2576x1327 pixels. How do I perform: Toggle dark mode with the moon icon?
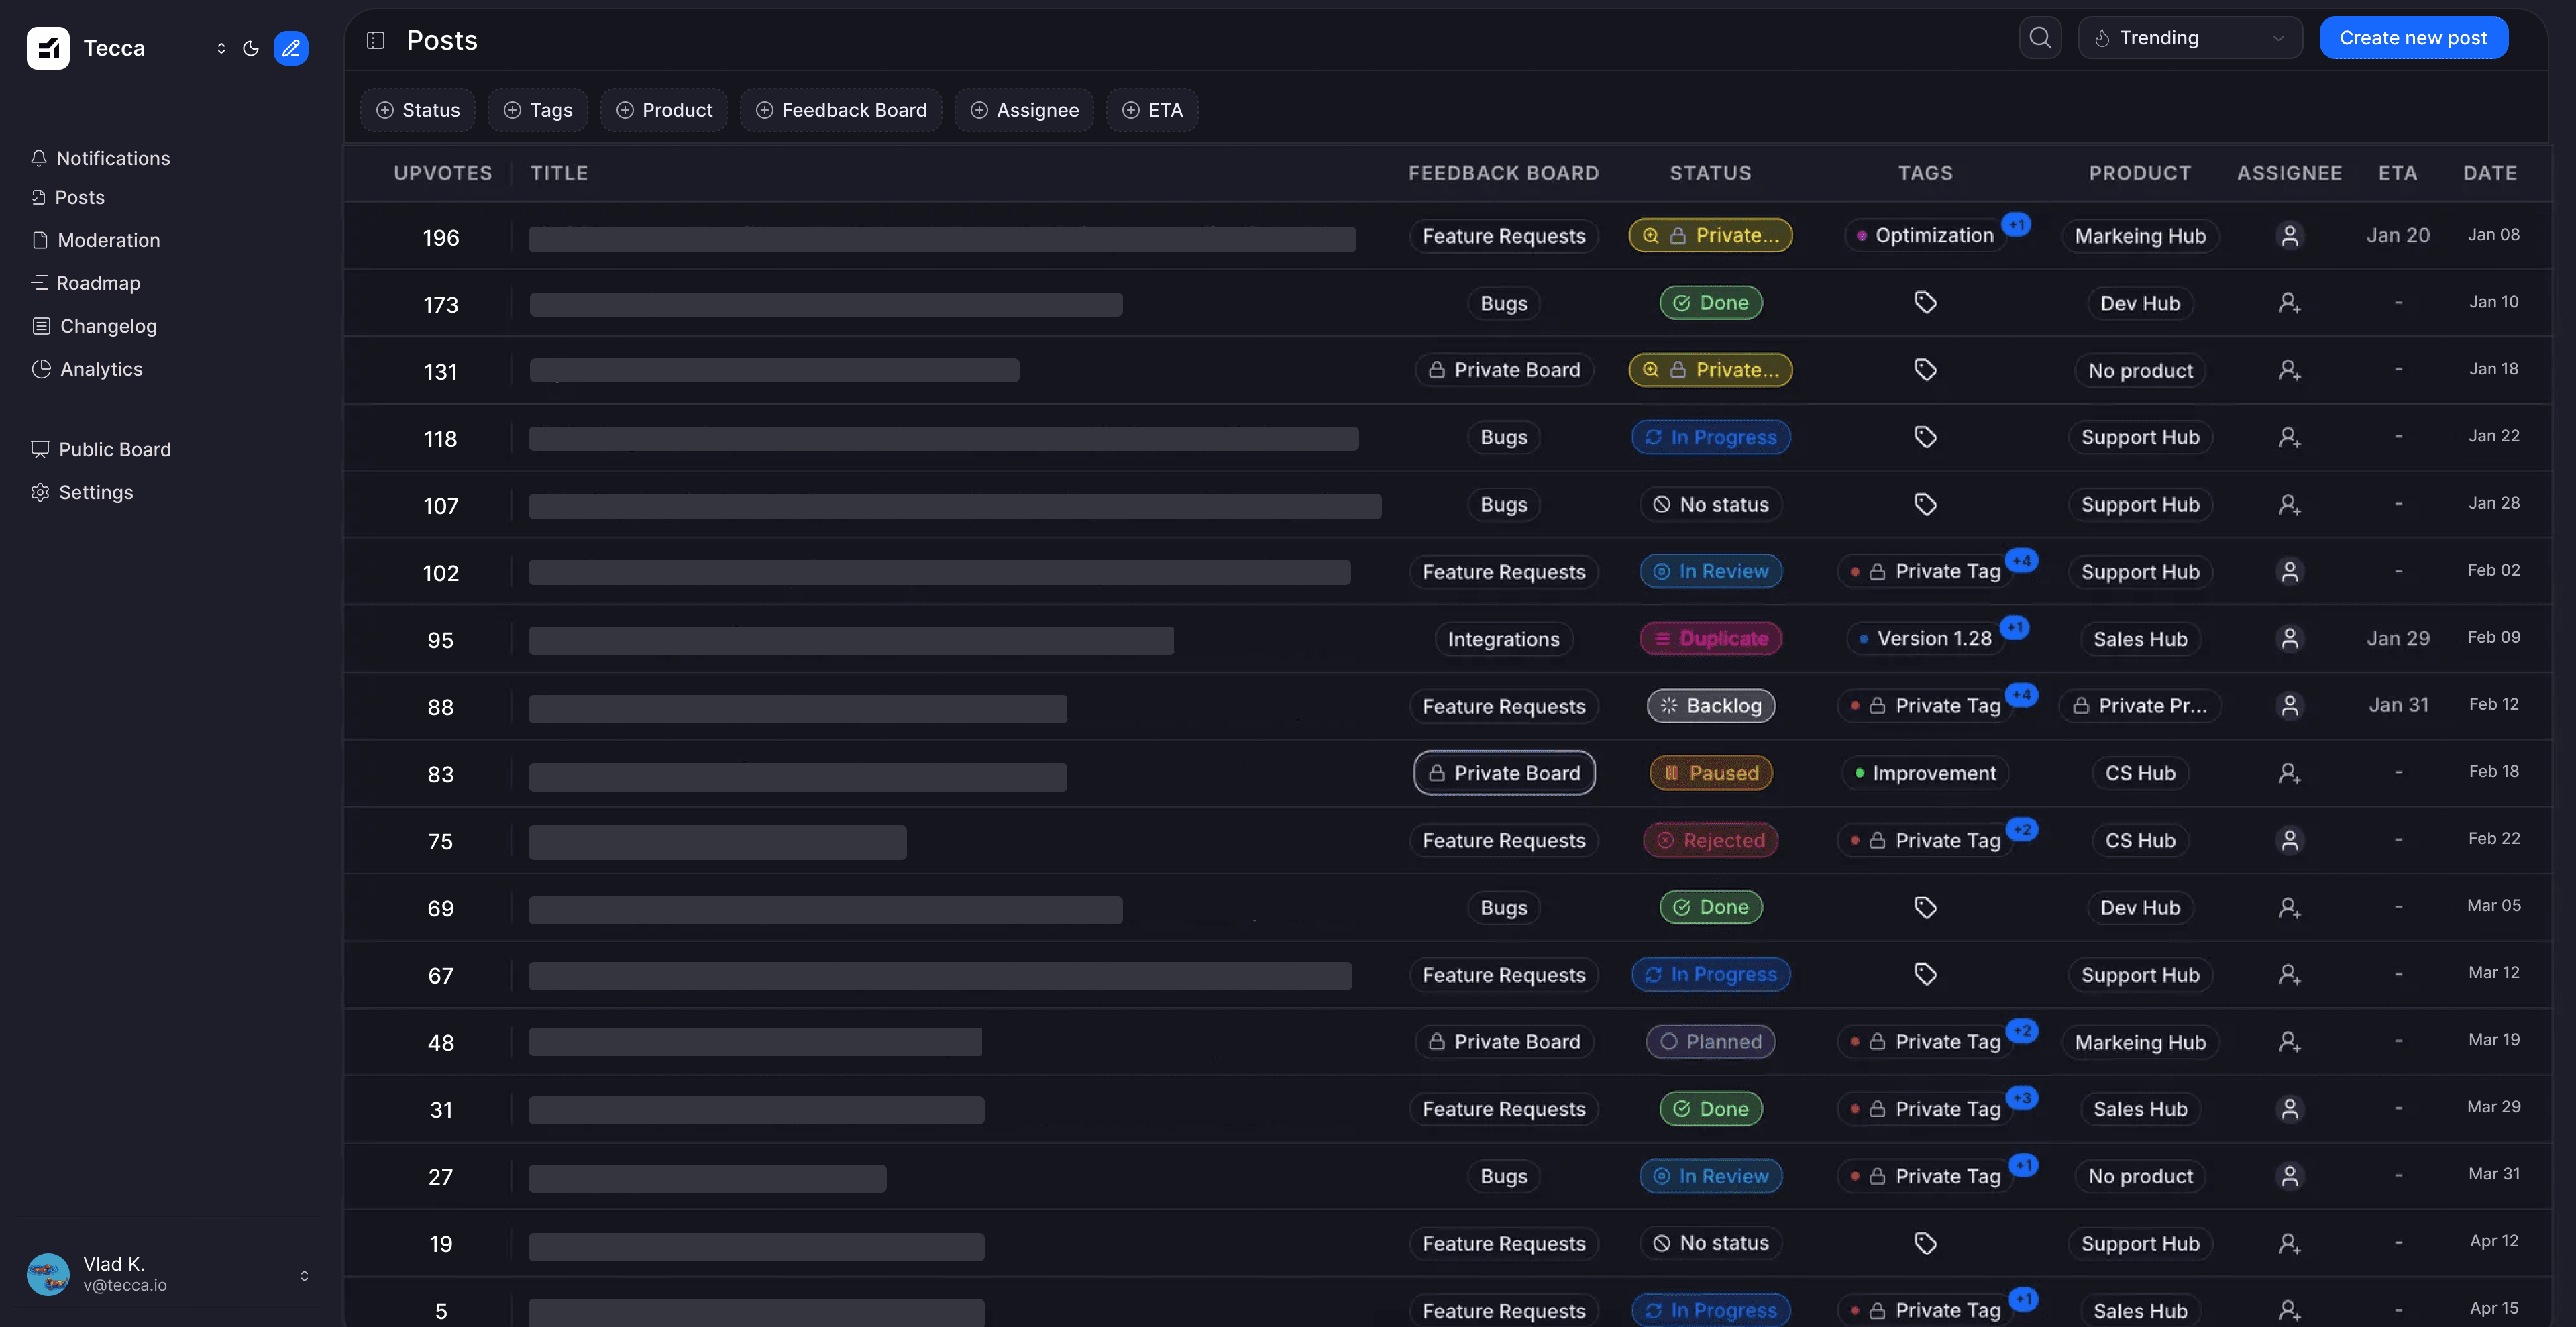point(251,48)
